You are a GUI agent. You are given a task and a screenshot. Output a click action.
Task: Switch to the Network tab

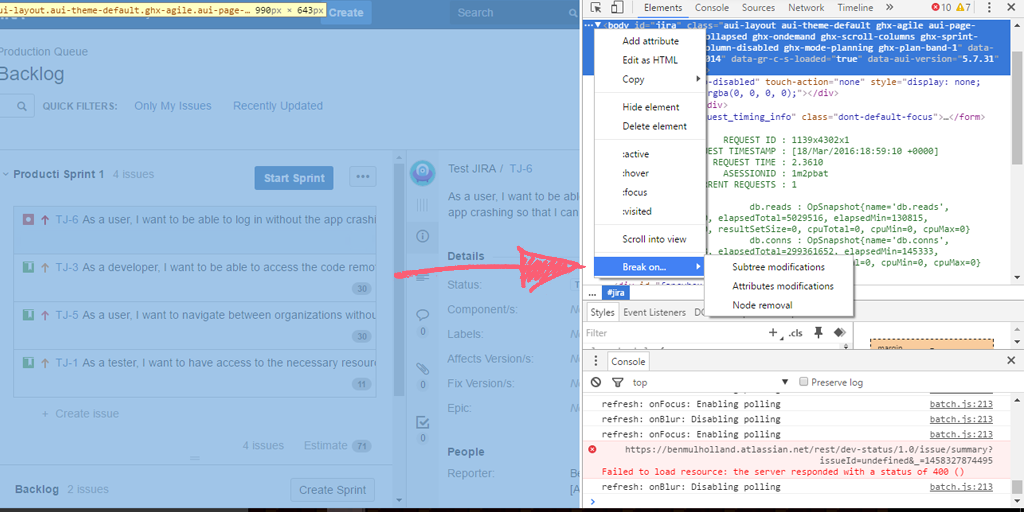click(x=806, y=8)
